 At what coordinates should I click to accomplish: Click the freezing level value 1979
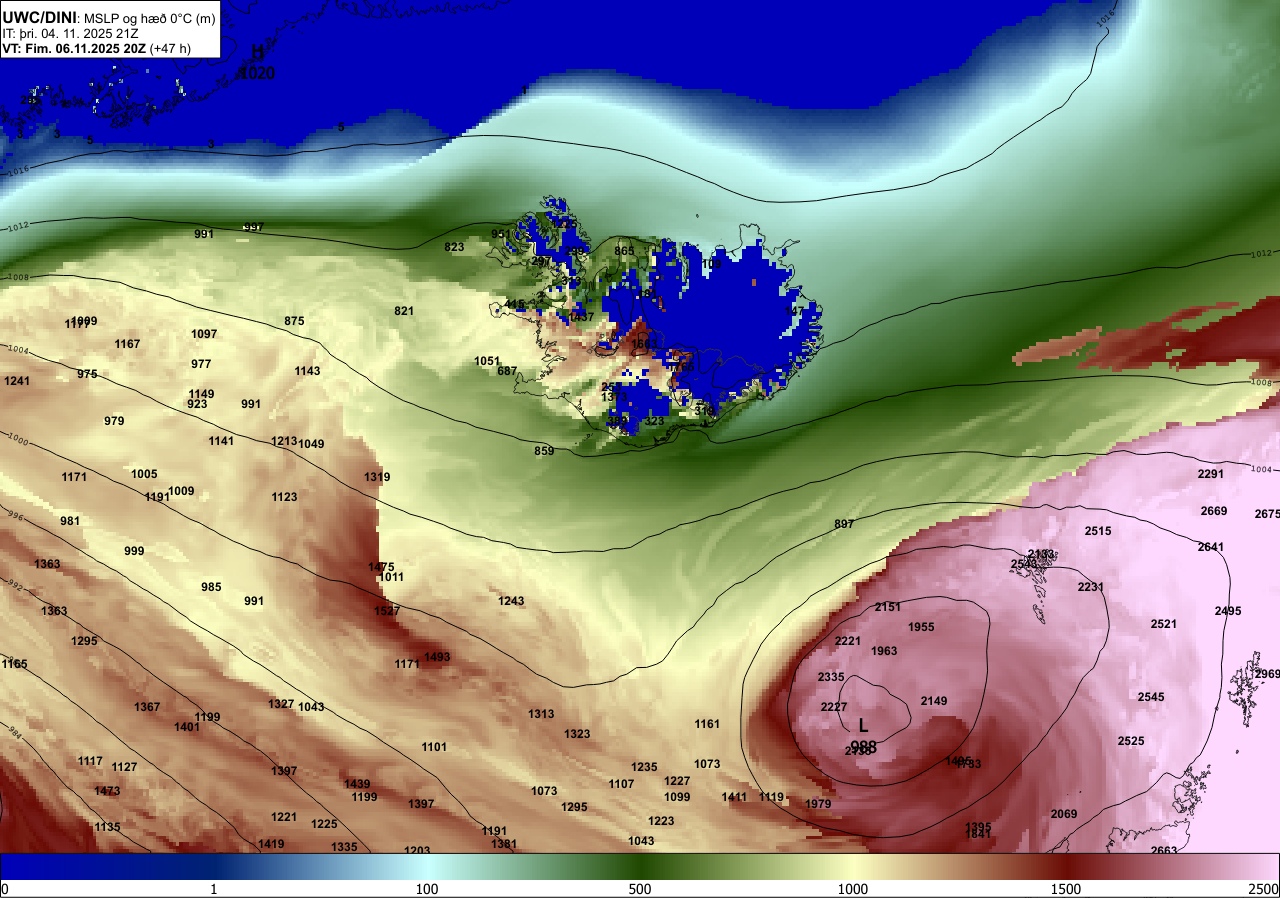(818, 804)
